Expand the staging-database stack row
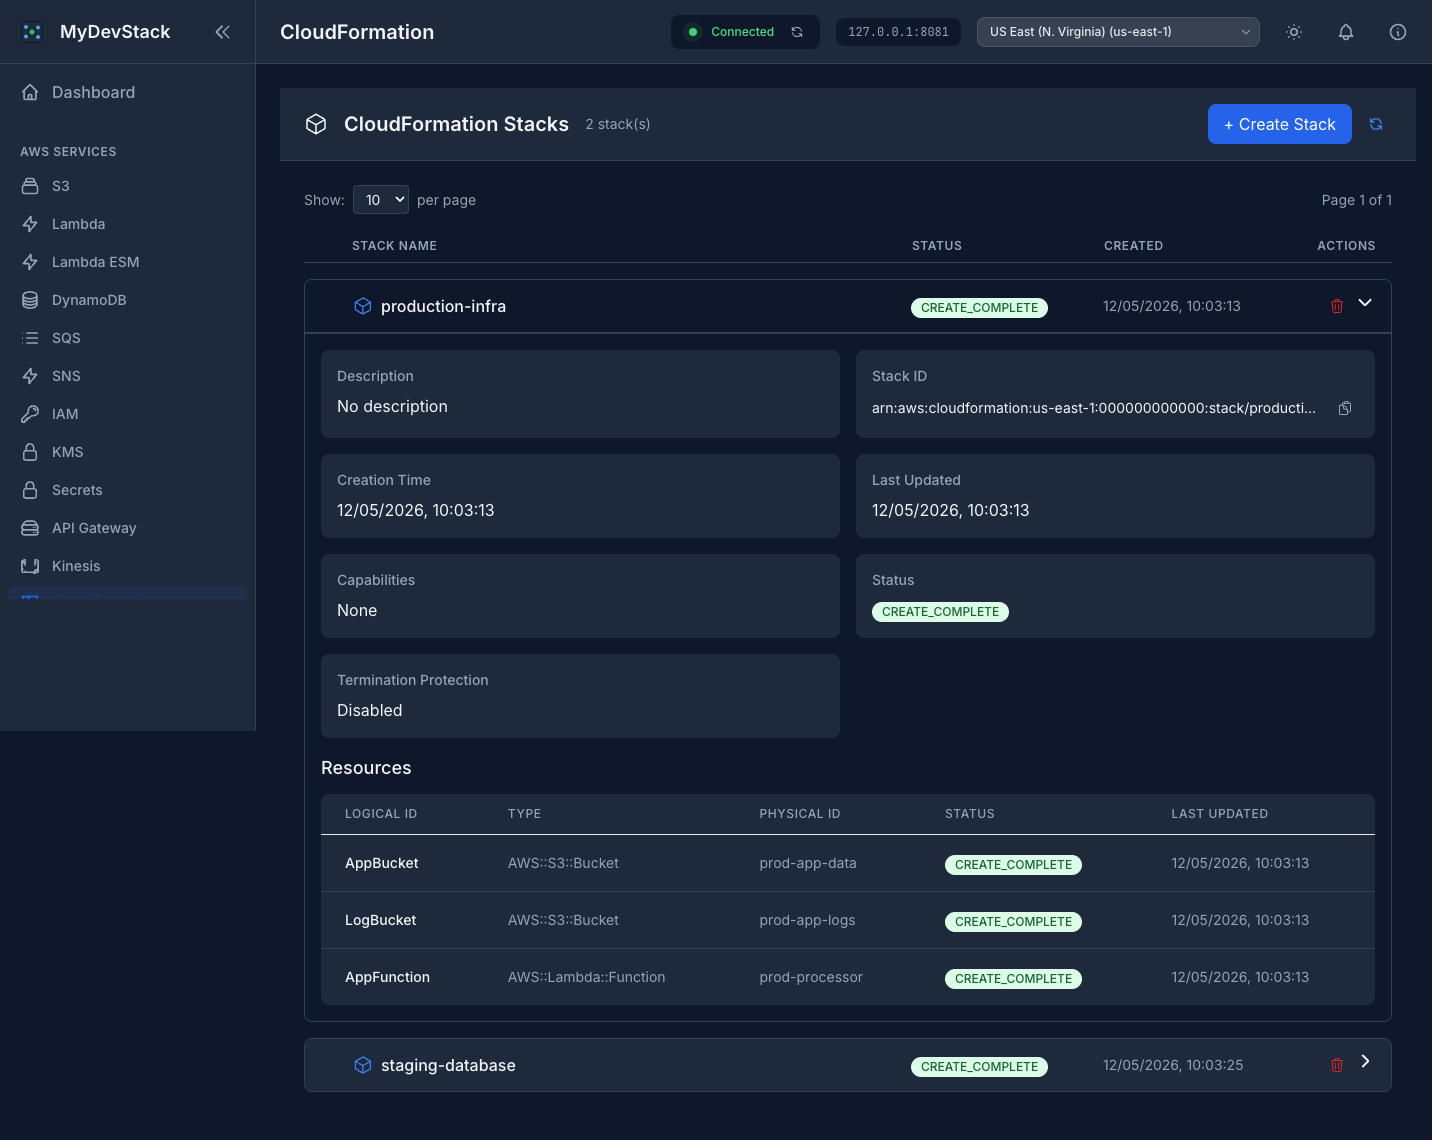Viewport: 1432px width, 1140px height. (1365, 1062)
